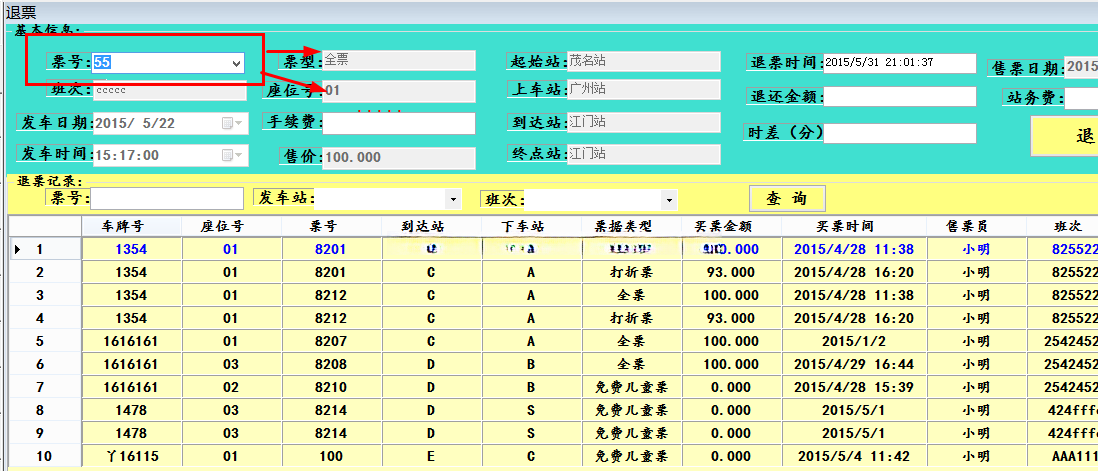Sort by the 车牌号 column header
The width and height of the screenshot is (1098, 471).
[x=132, y=226]
